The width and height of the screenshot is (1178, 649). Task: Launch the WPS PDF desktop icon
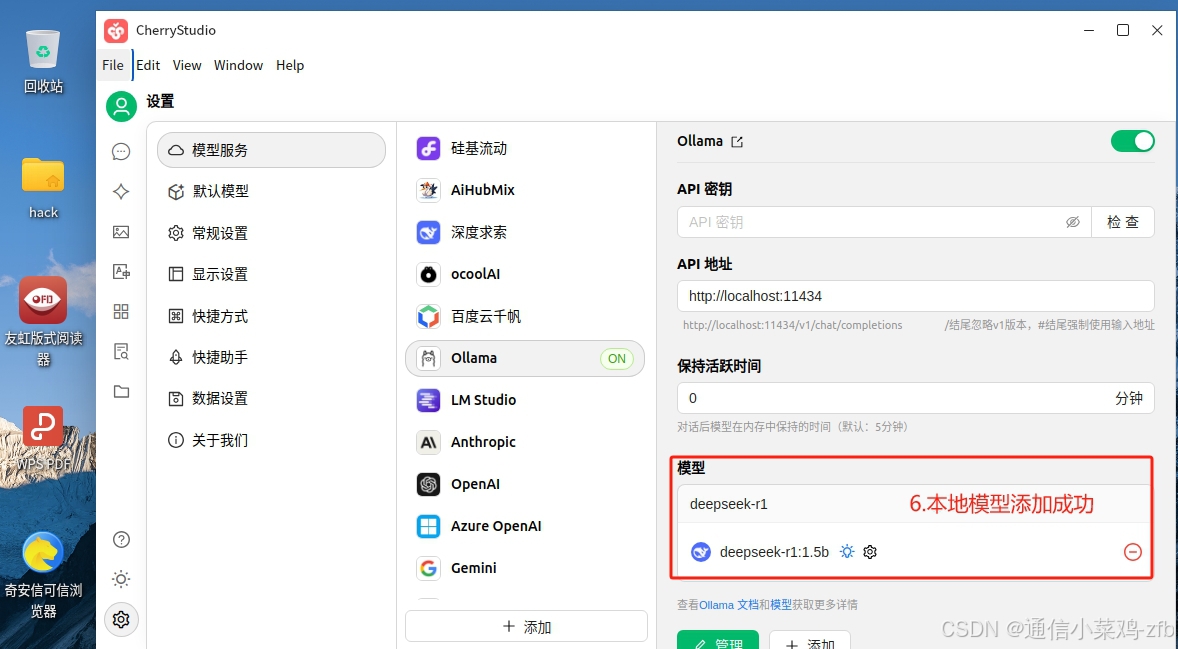click(x=43, y=439)
